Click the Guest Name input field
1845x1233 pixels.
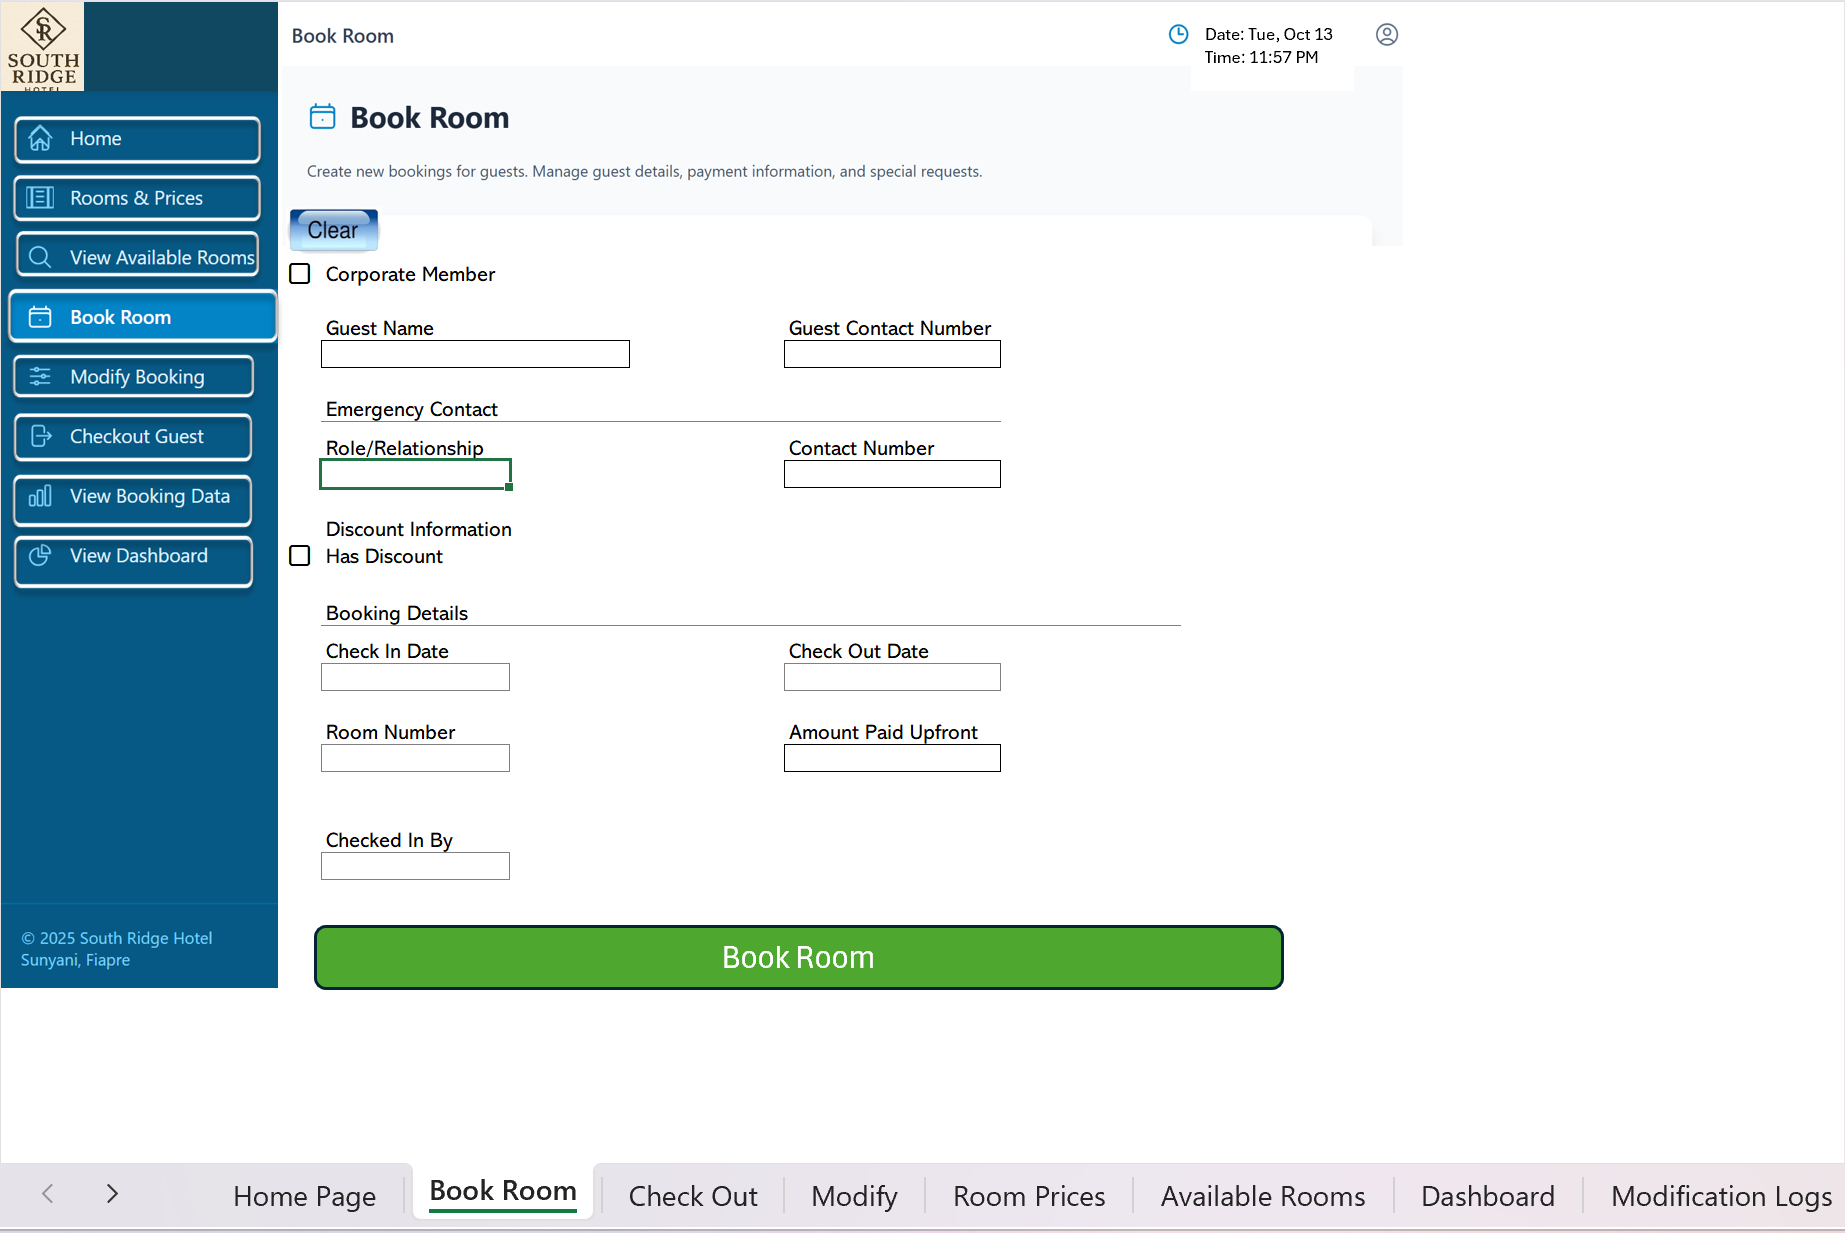coord(475,354)
